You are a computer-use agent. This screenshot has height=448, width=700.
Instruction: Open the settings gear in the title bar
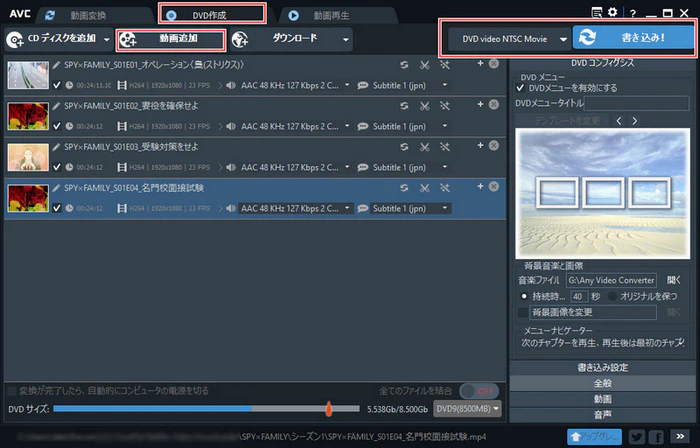612,12
